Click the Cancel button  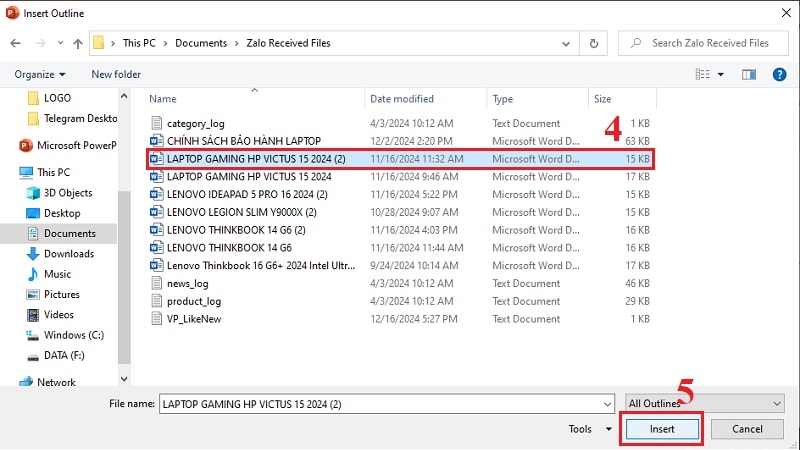[x=747, y=429]
